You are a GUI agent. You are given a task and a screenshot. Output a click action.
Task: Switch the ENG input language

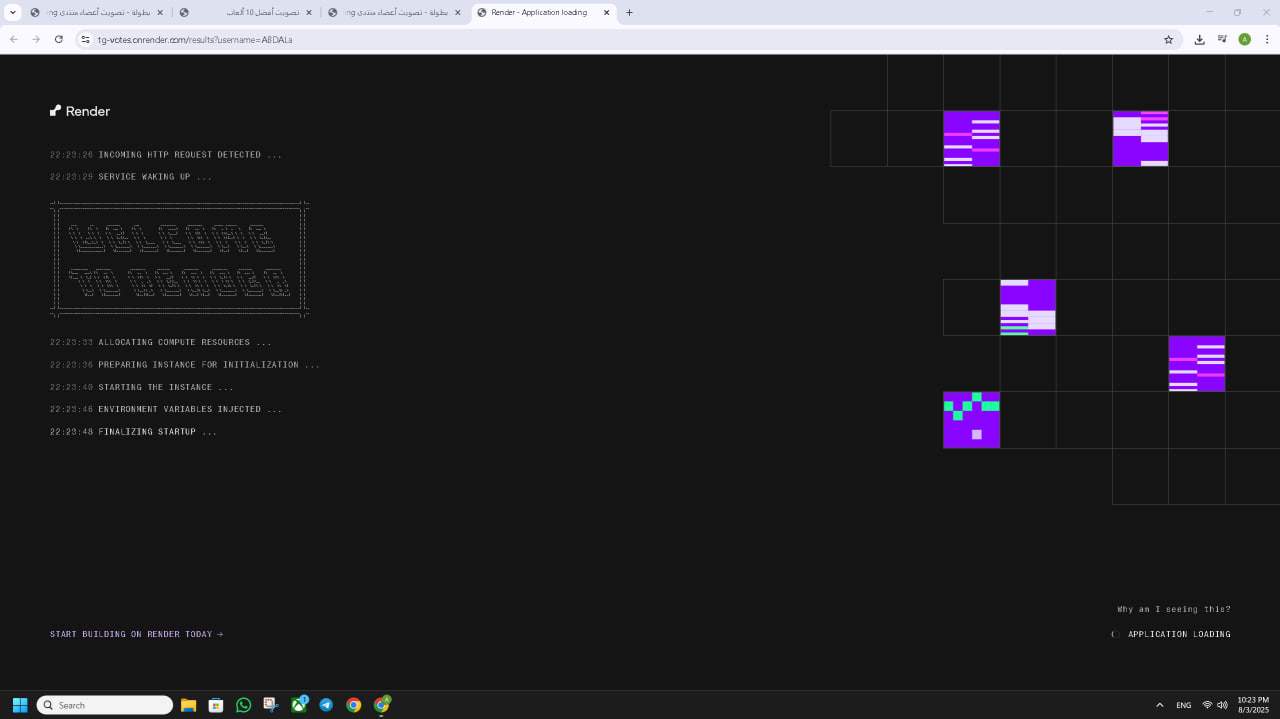pyautogui.click(x=1184, y=705)
